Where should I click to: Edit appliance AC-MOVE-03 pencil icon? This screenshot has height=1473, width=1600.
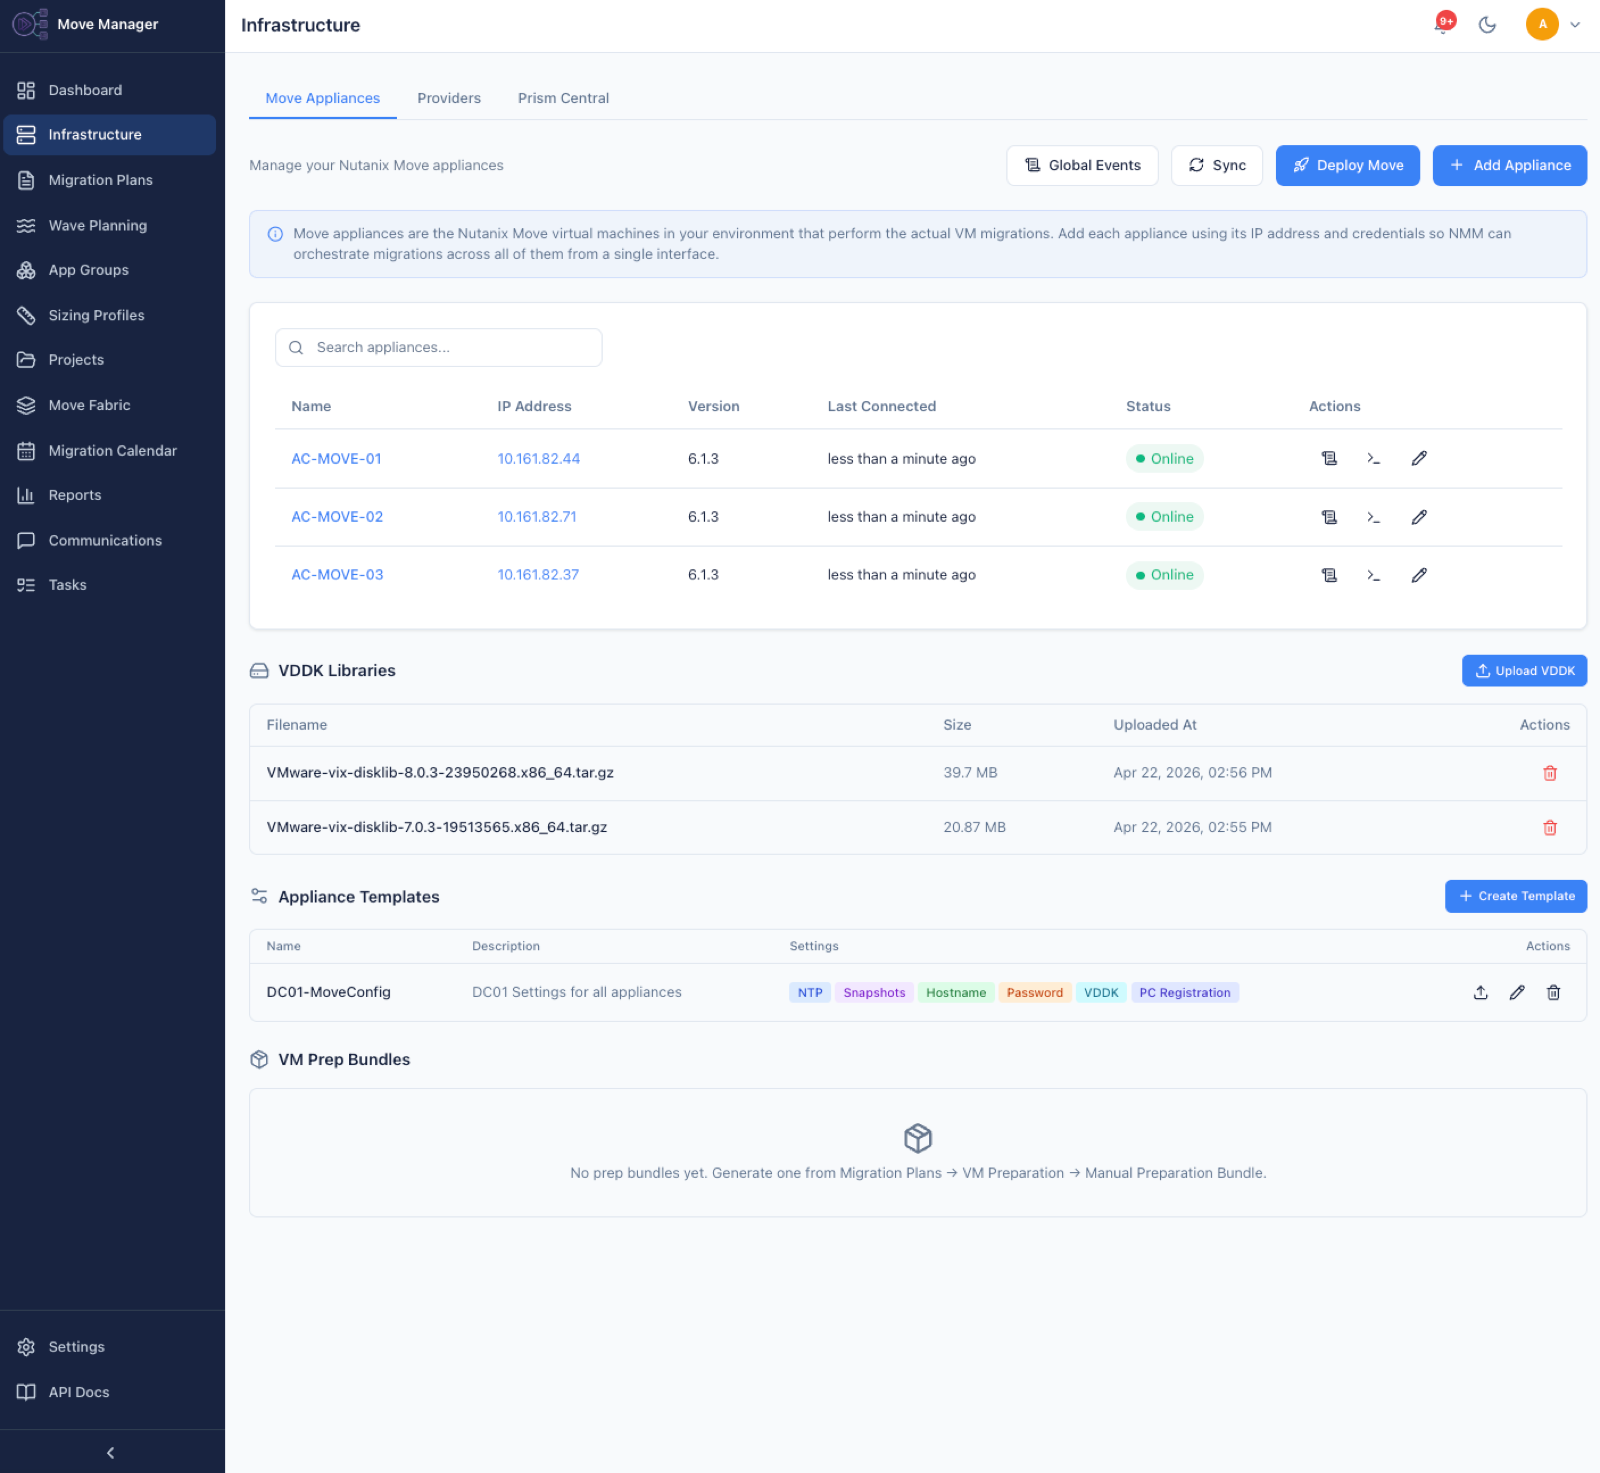(x=1419, y=575)
